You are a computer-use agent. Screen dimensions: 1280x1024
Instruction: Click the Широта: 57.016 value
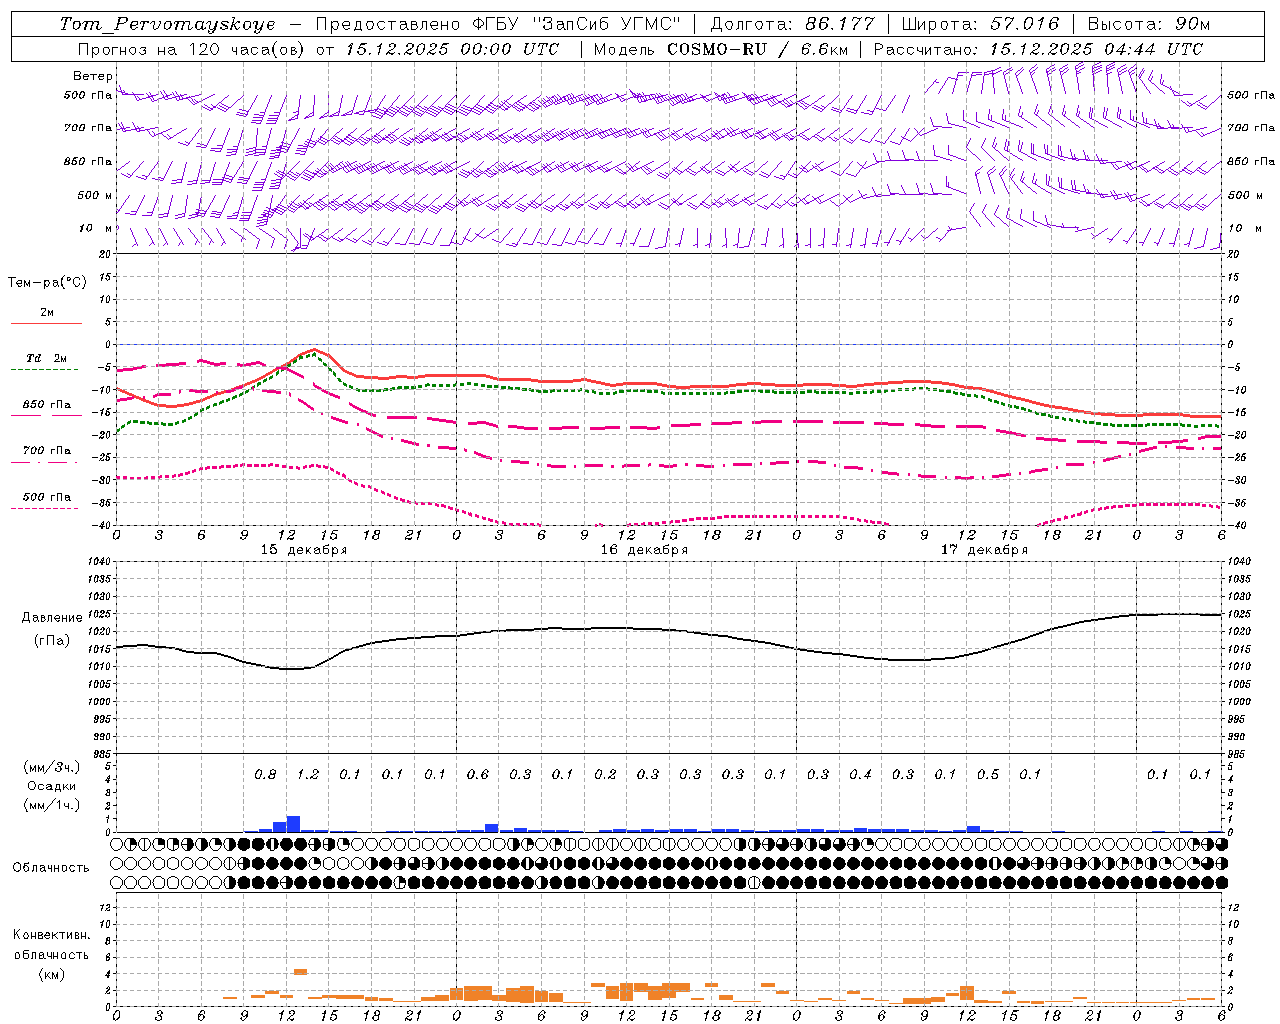tap(981, 24)
